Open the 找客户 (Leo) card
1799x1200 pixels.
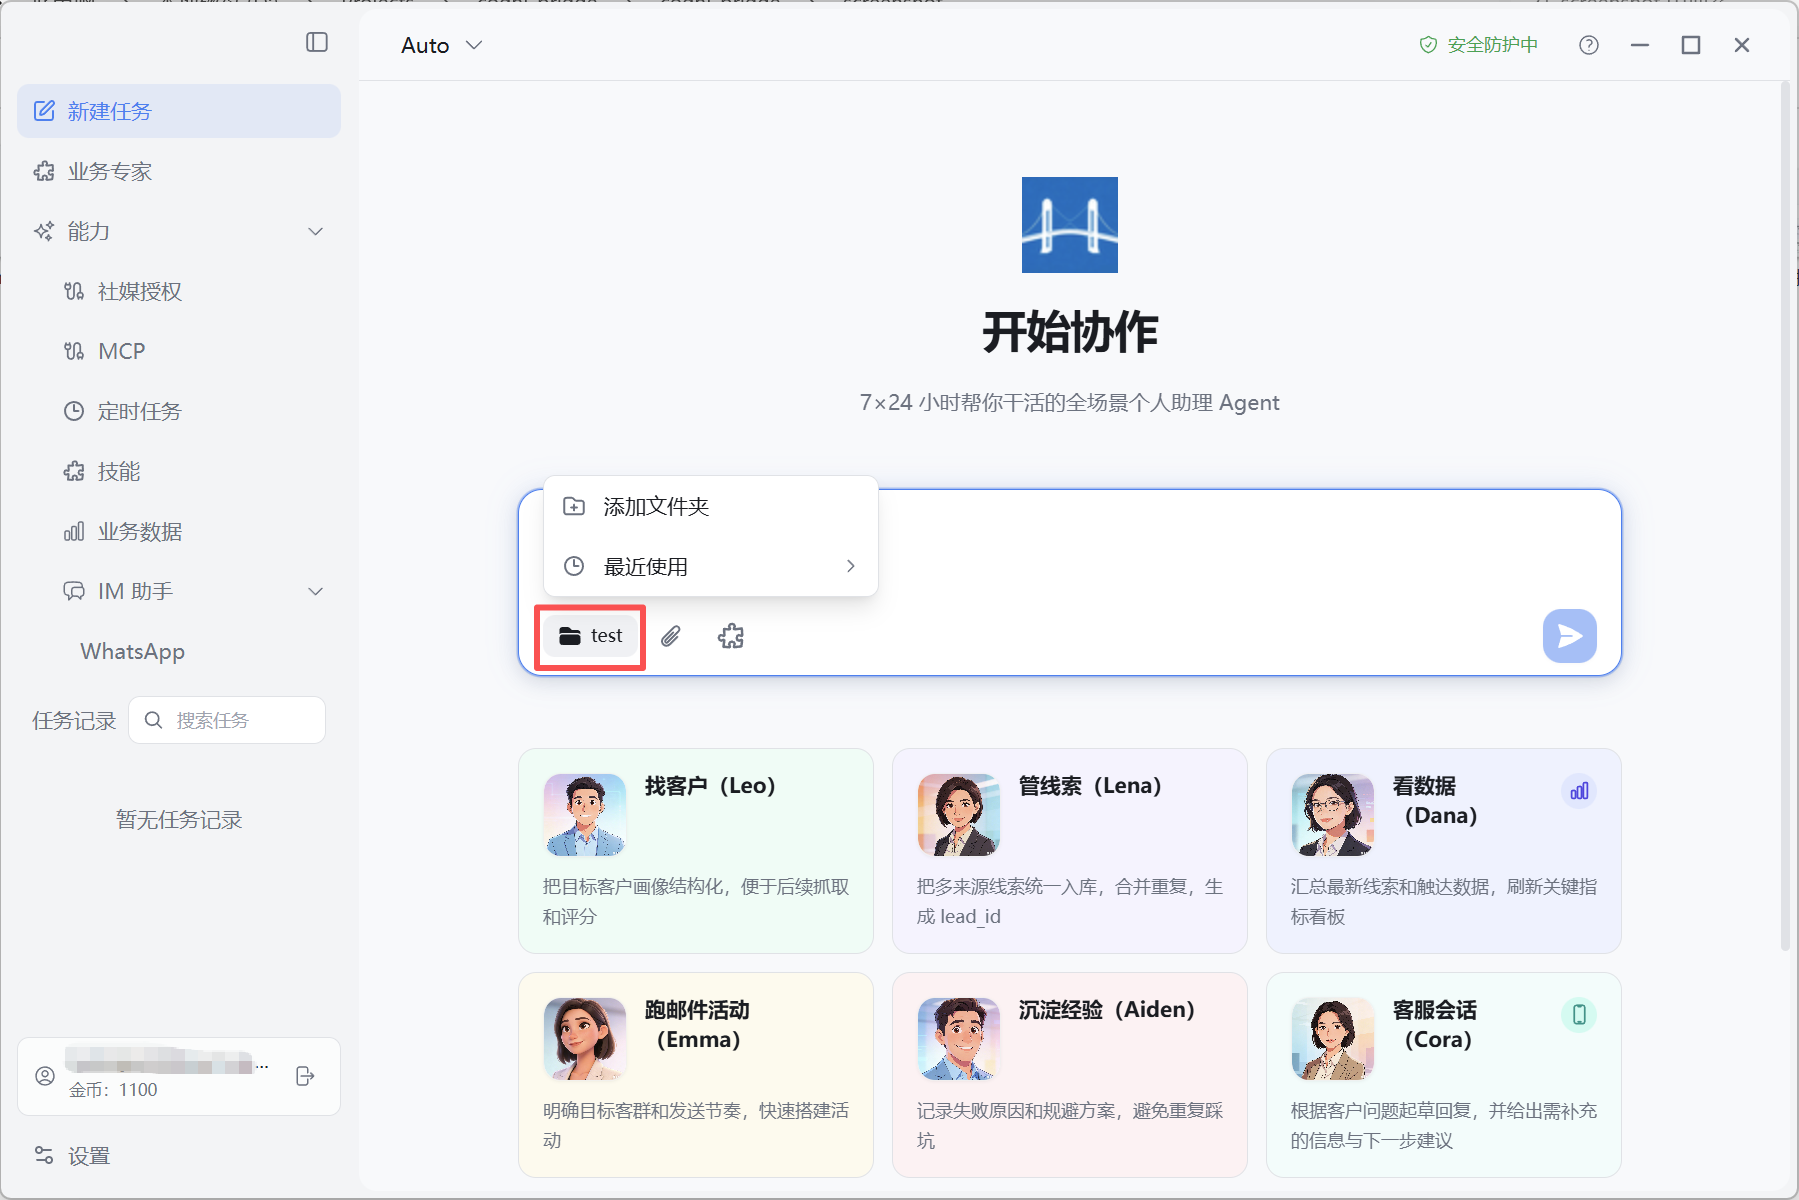point(696,851)
